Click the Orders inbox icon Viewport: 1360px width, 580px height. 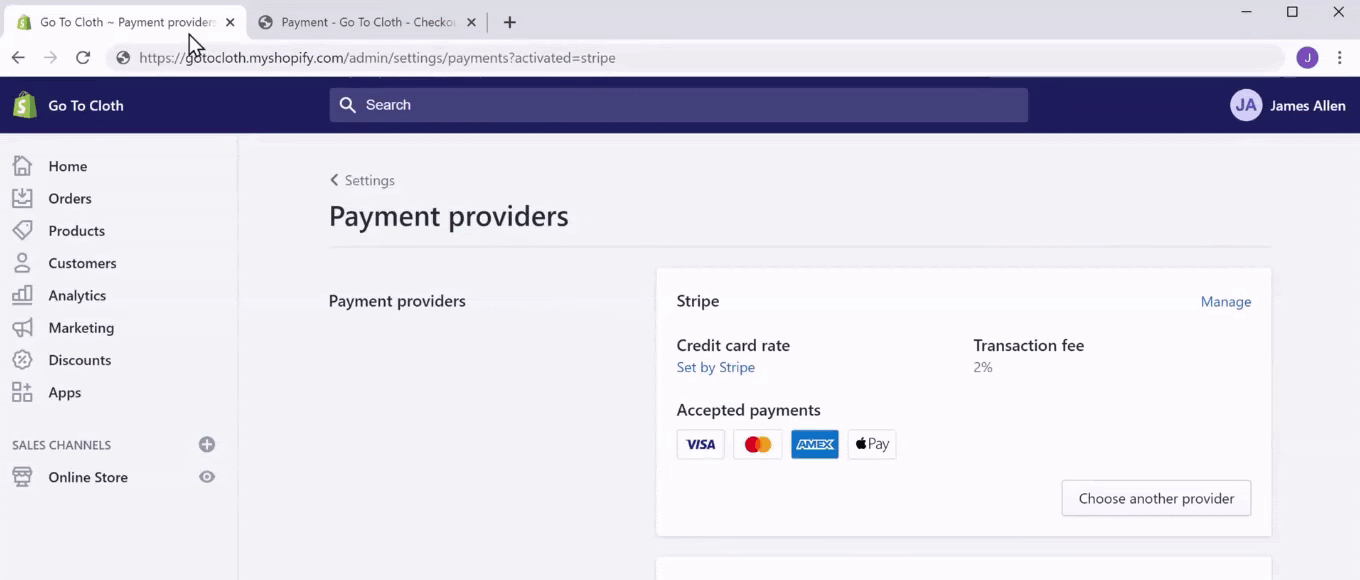click(x=22, y=198)
